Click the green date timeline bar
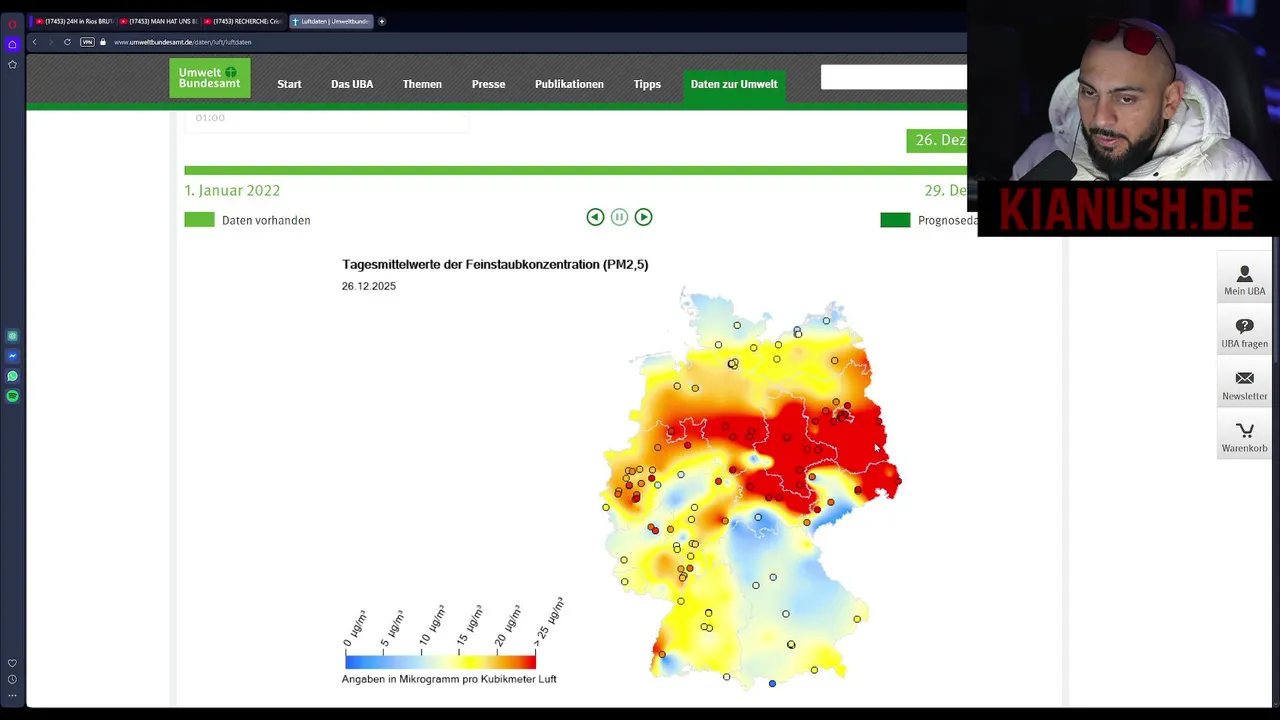Image resolution: width=1280 pixels, height=720 pixels. pyautogui.click(x=575, y=170)
